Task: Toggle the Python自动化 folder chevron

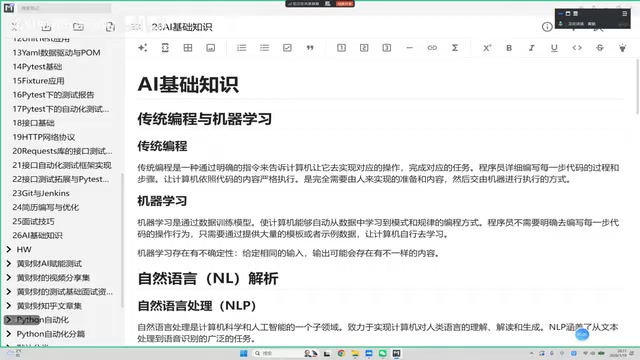Action: click(9, 320)
